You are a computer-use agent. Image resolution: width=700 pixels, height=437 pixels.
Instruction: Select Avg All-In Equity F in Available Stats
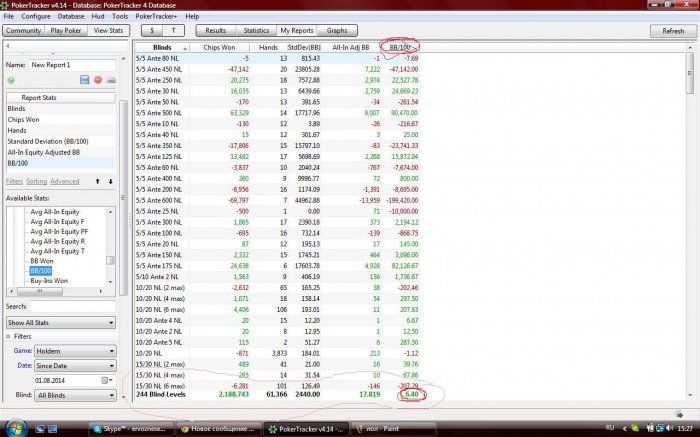click(57, 221)
